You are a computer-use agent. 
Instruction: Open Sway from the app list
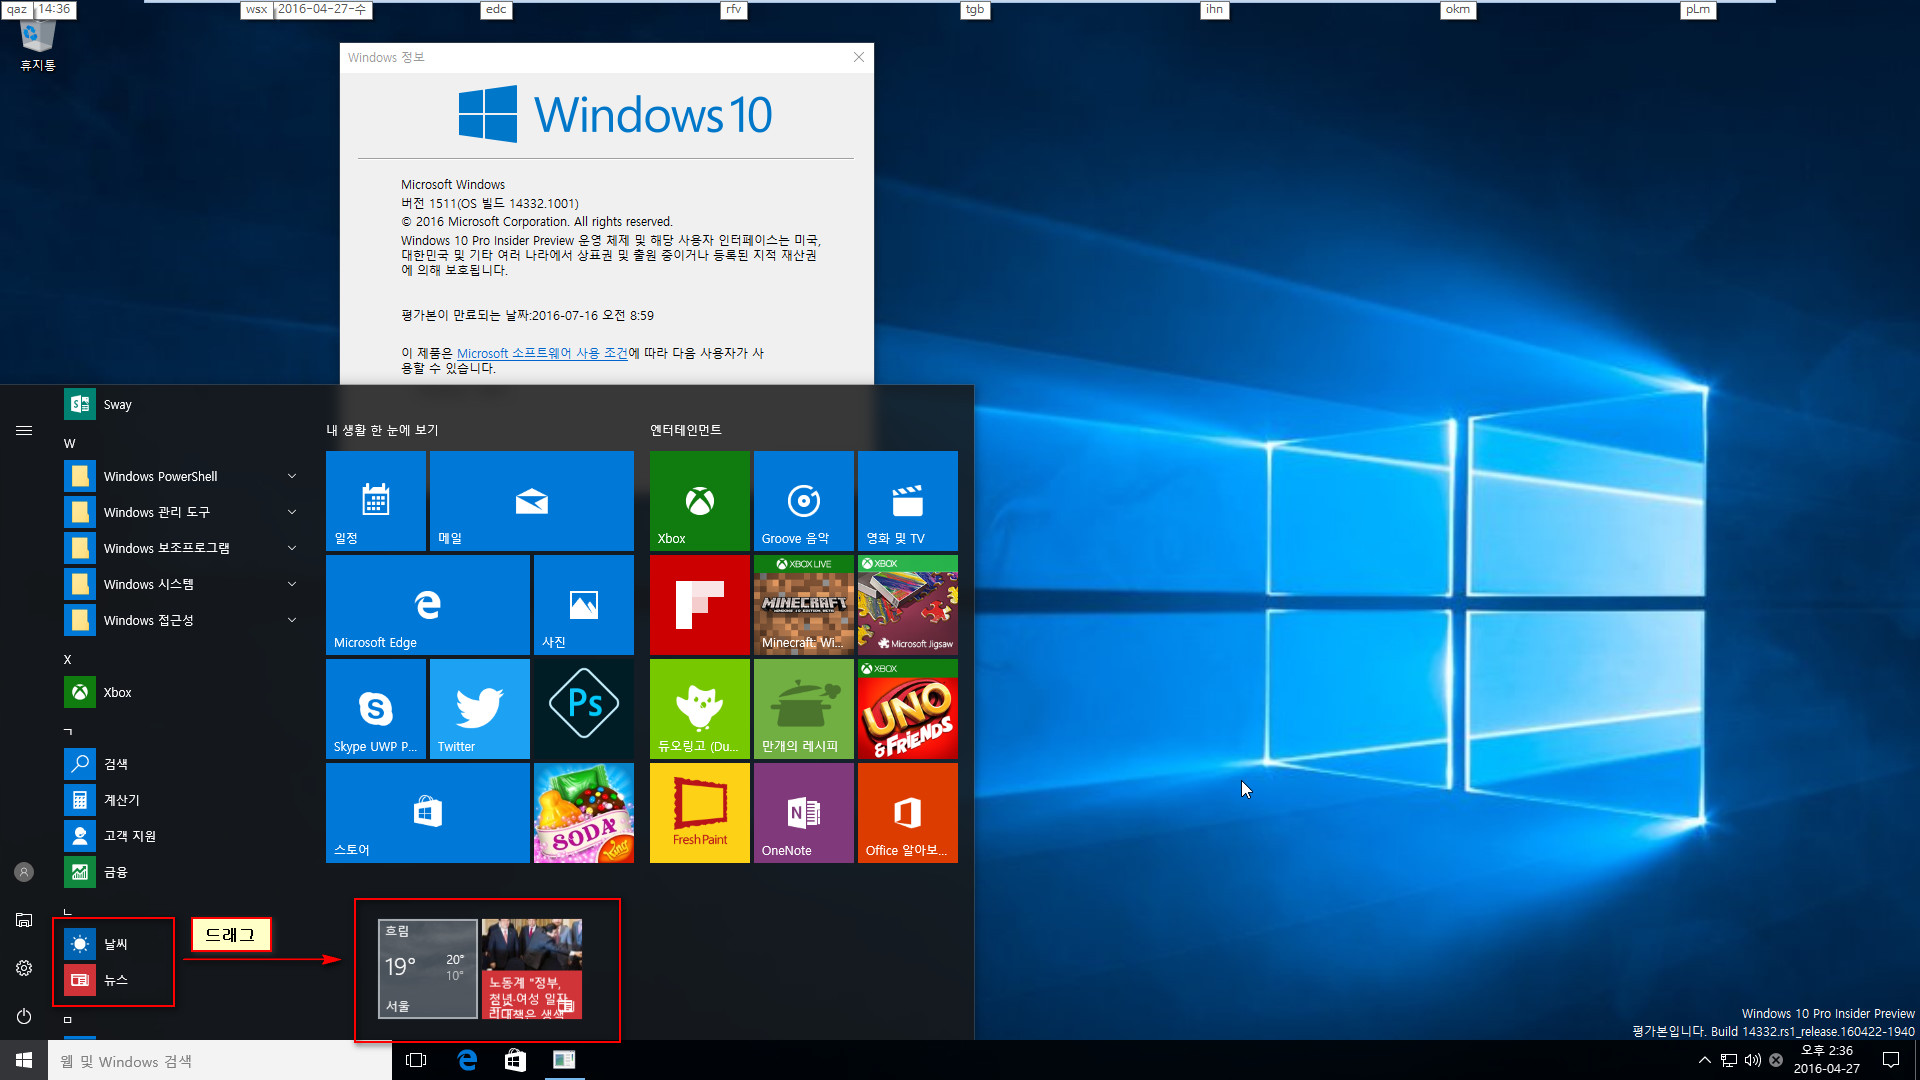click(183, 404)
